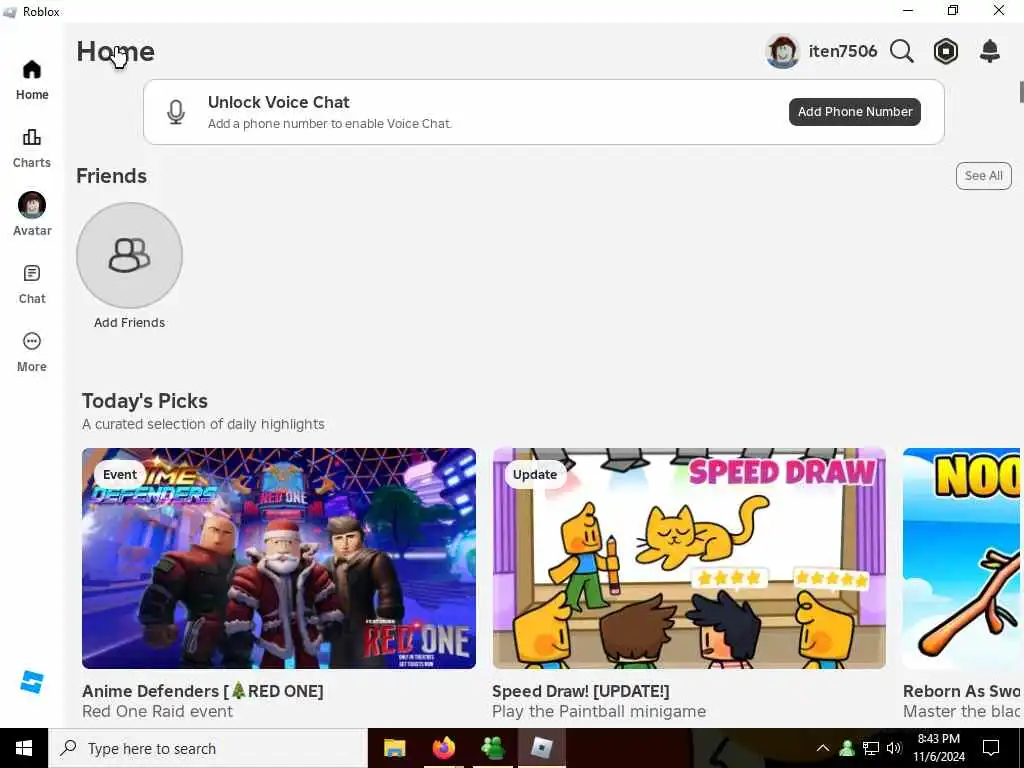This screenshot has height=768, width=1024.
Task: Click the iten7506 profile avatar picture
Action: click(x=782, y=51)
